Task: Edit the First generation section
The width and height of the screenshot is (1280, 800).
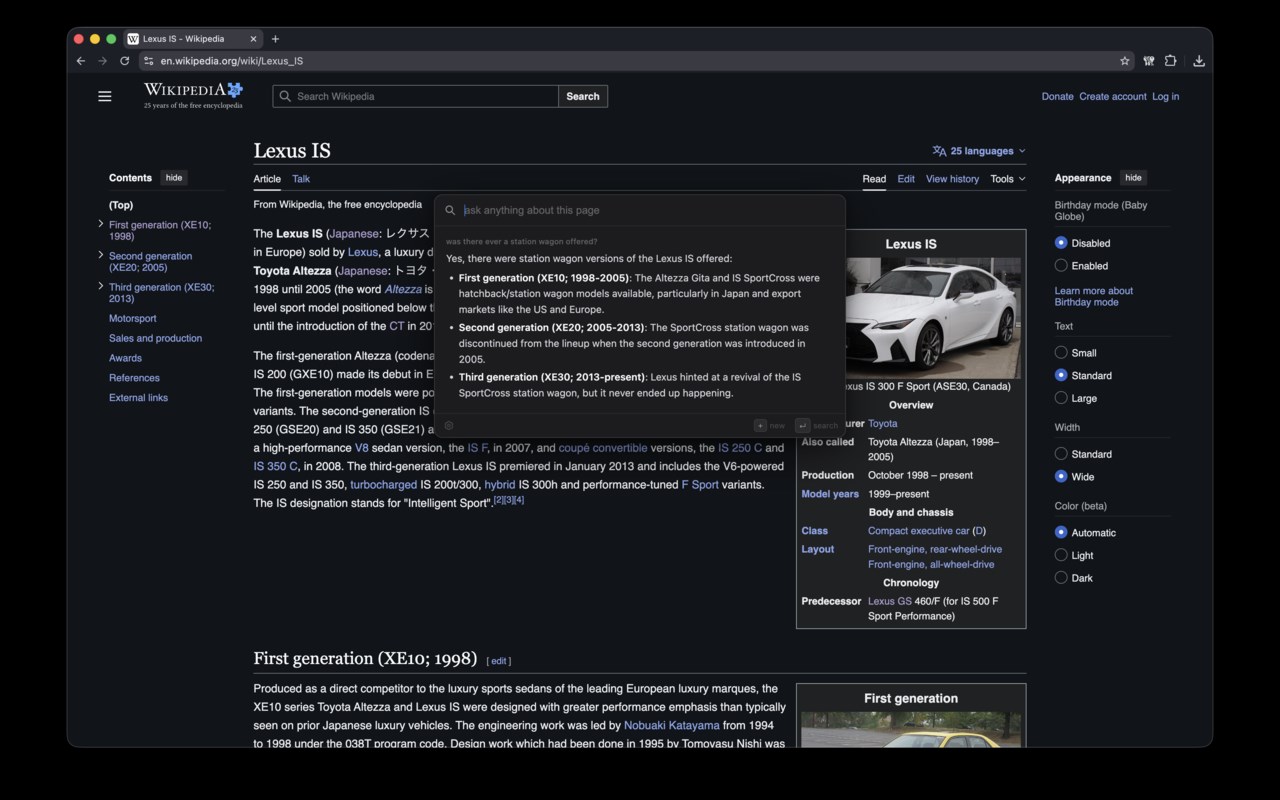Action: point(499,661)
